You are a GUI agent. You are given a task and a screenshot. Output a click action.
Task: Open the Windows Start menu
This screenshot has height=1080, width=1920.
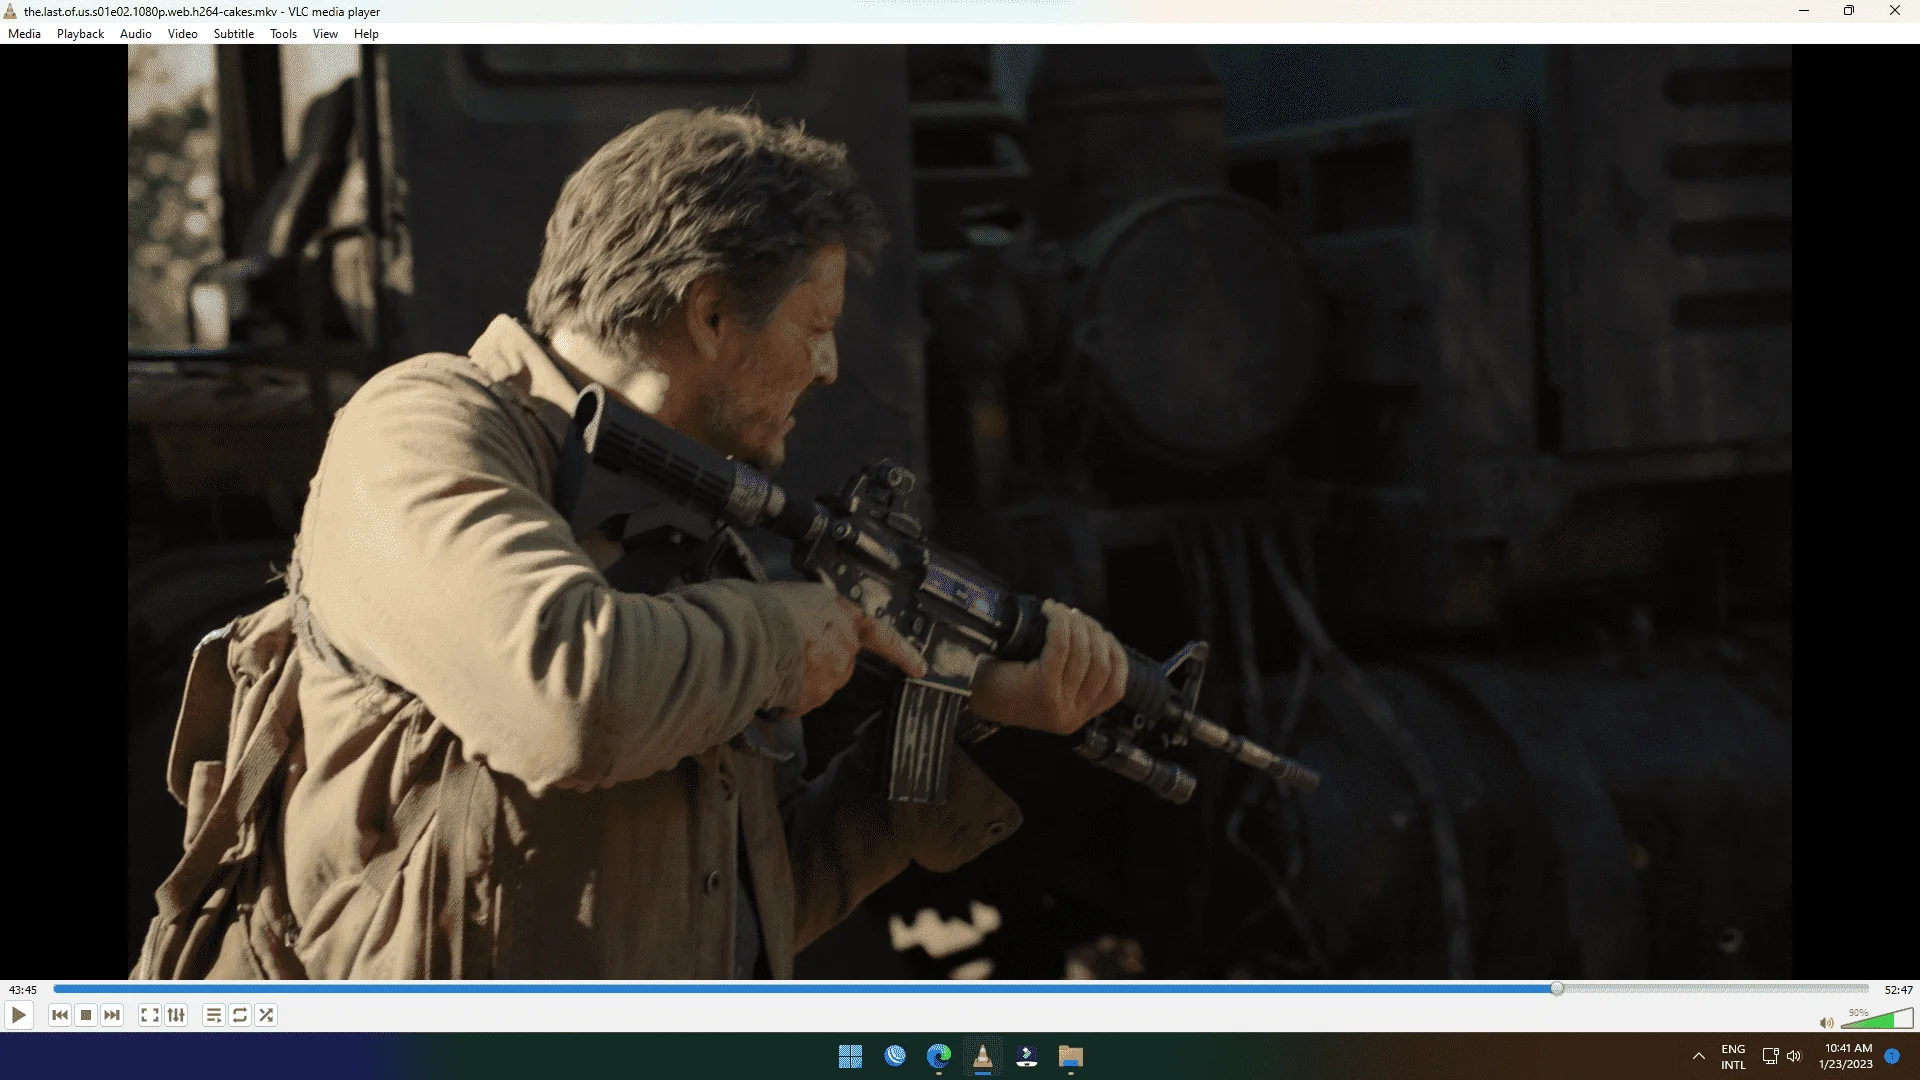coord(850,1057)
